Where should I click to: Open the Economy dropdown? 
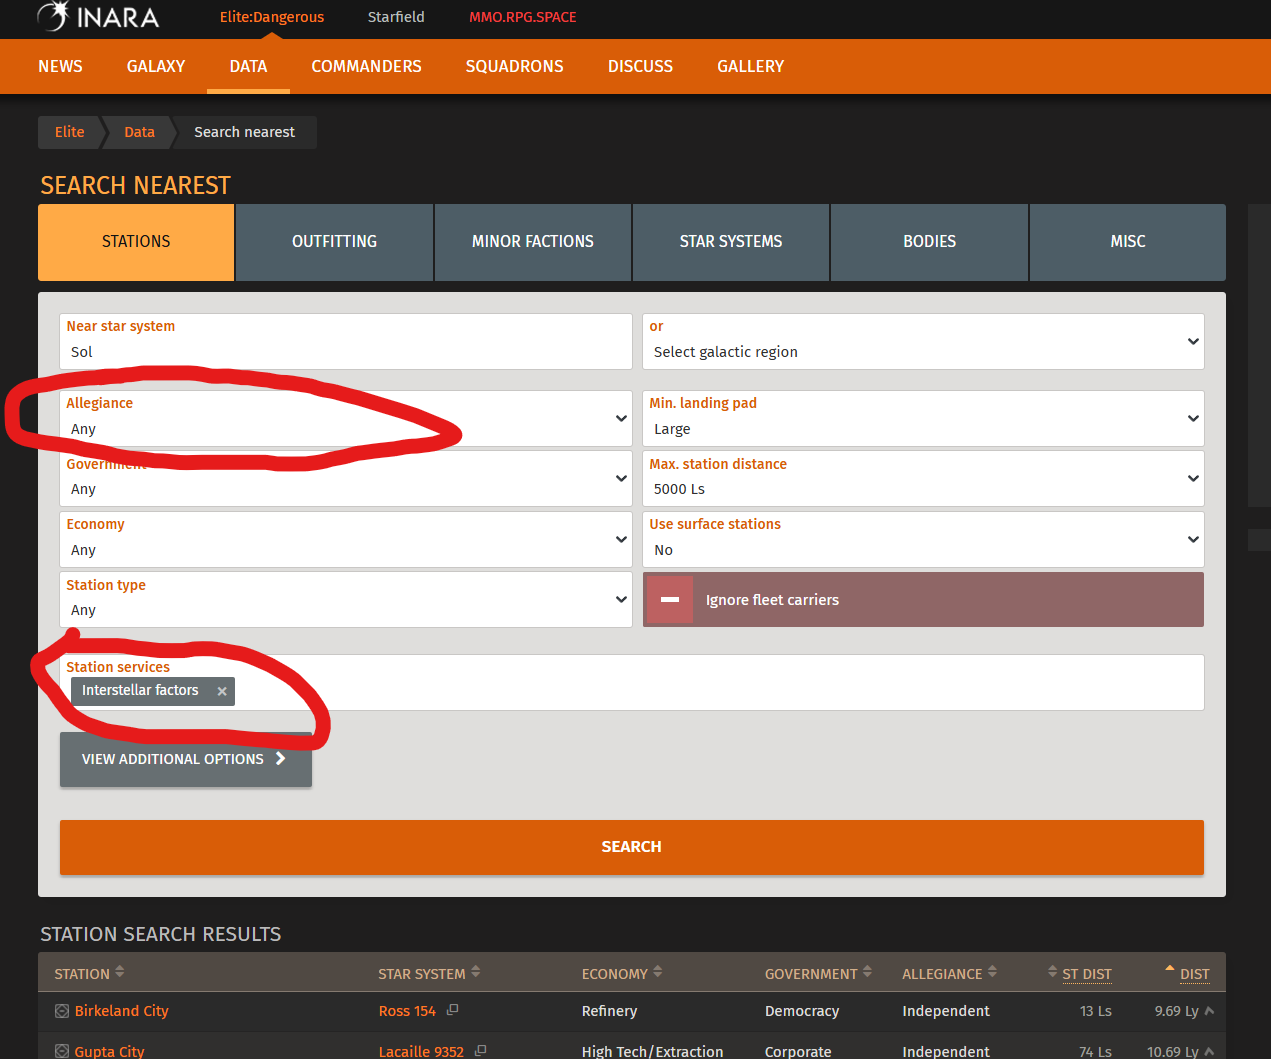click(346, 539)
